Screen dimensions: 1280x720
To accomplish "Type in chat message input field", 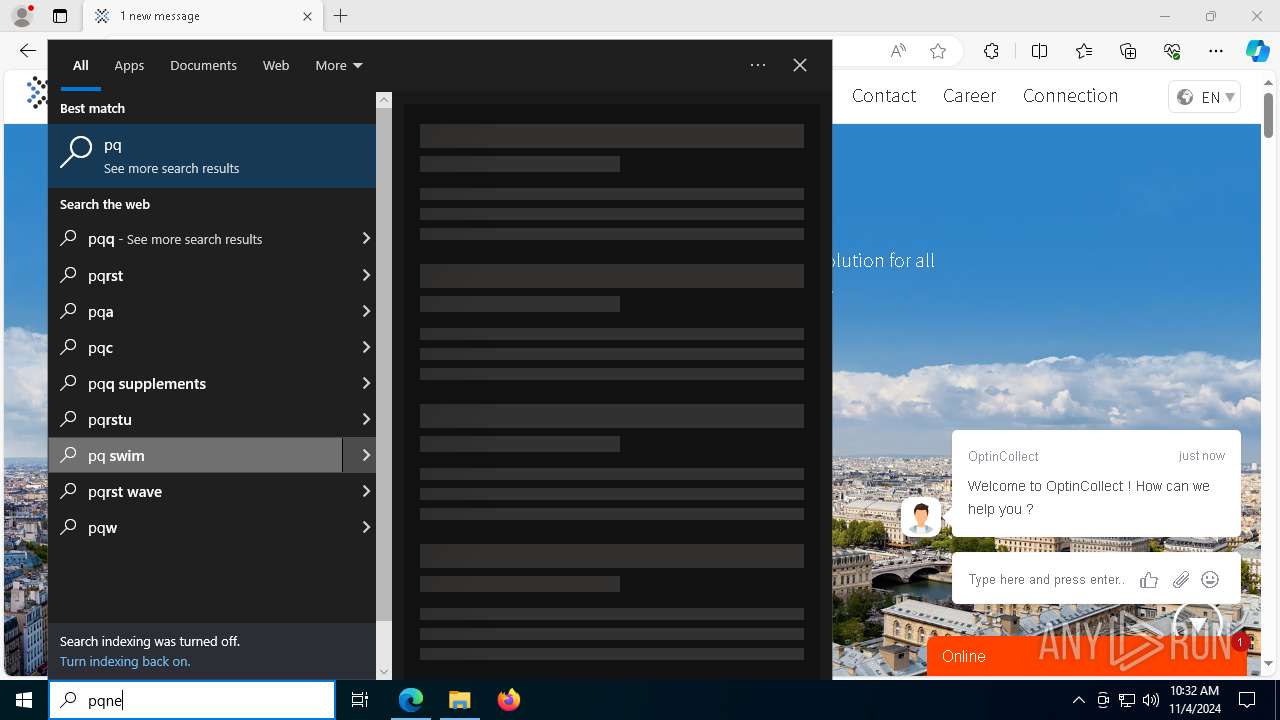I will (1046, 579).
